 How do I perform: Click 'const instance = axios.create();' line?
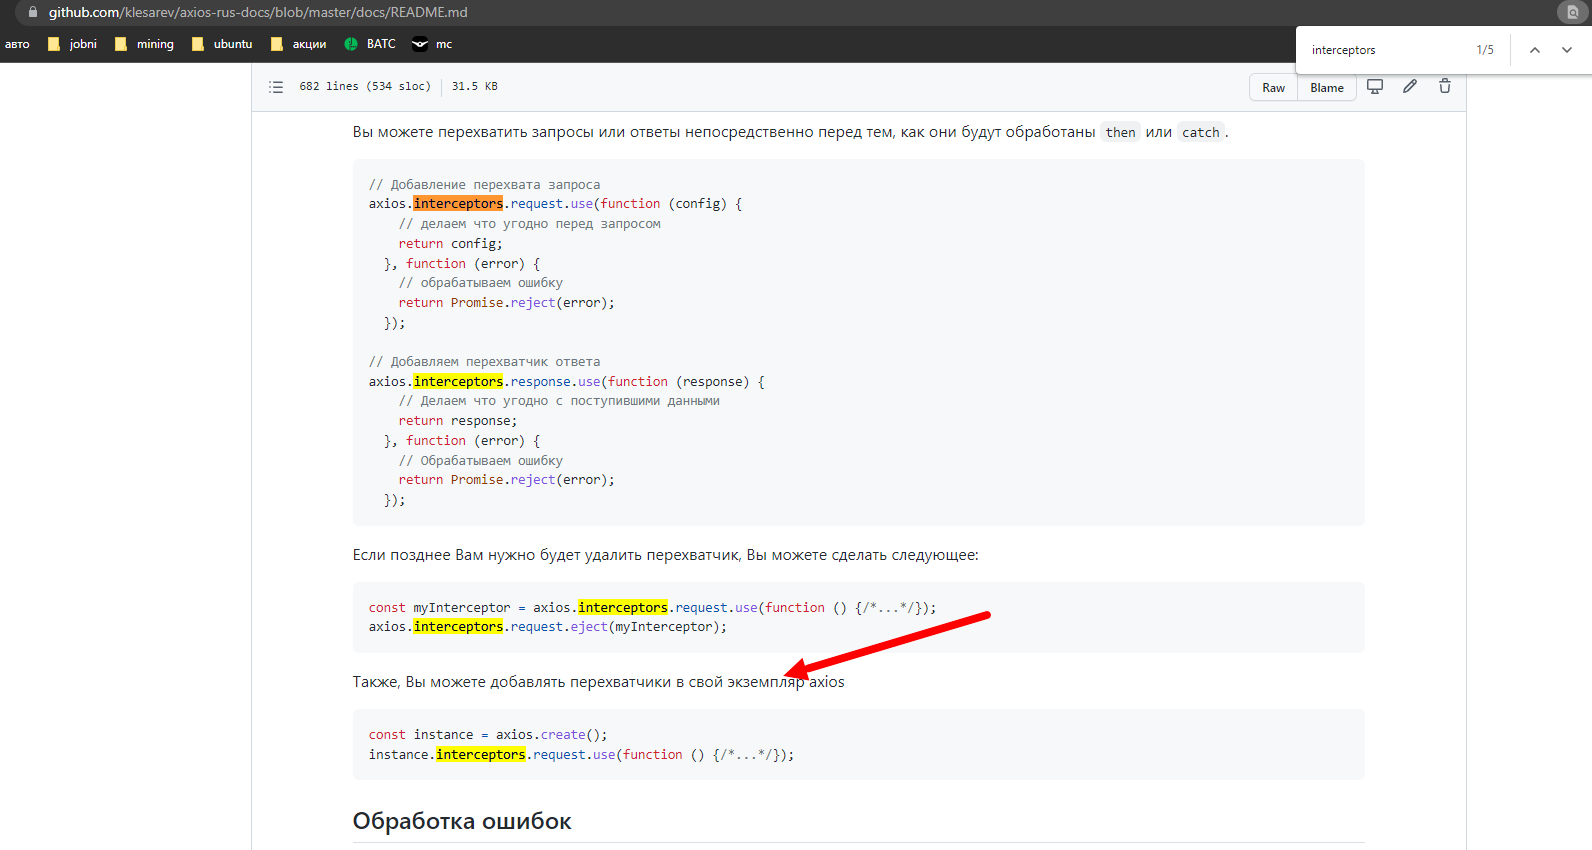pyautogui.click(x=487, y=735)
